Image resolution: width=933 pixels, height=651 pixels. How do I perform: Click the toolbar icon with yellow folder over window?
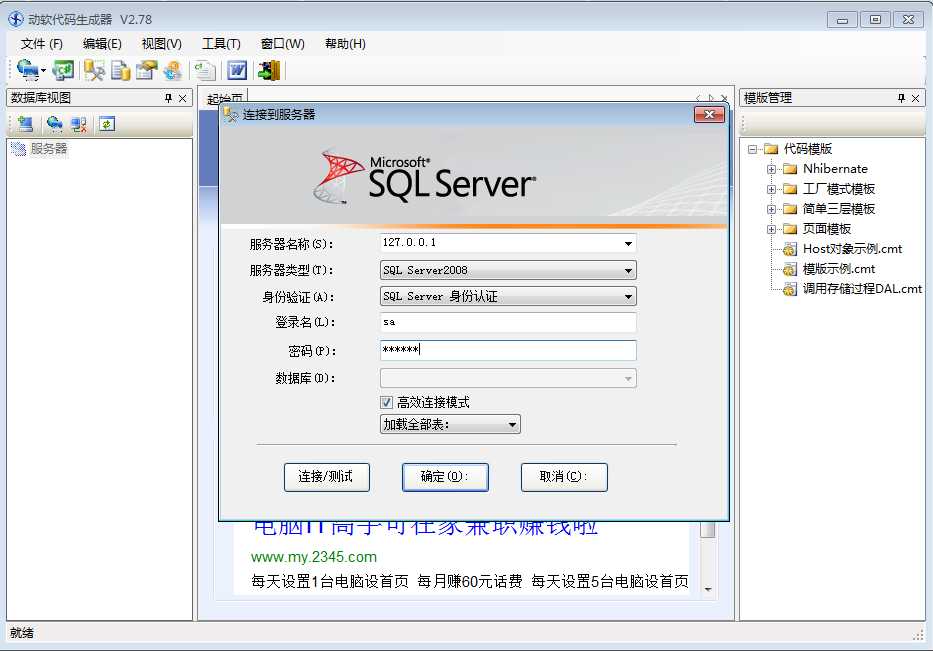tap(146, 70)
